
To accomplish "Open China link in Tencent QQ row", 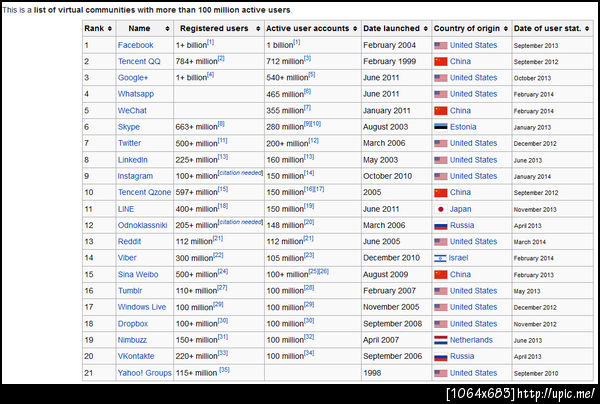I will (460, 62).
